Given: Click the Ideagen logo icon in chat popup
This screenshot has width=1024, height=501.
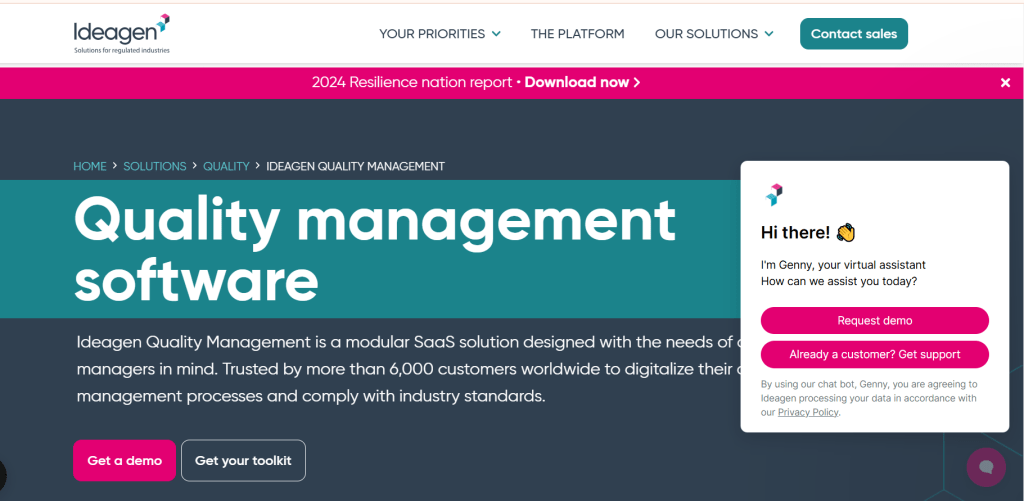Looking at the screenshot, I should (774, 194).
